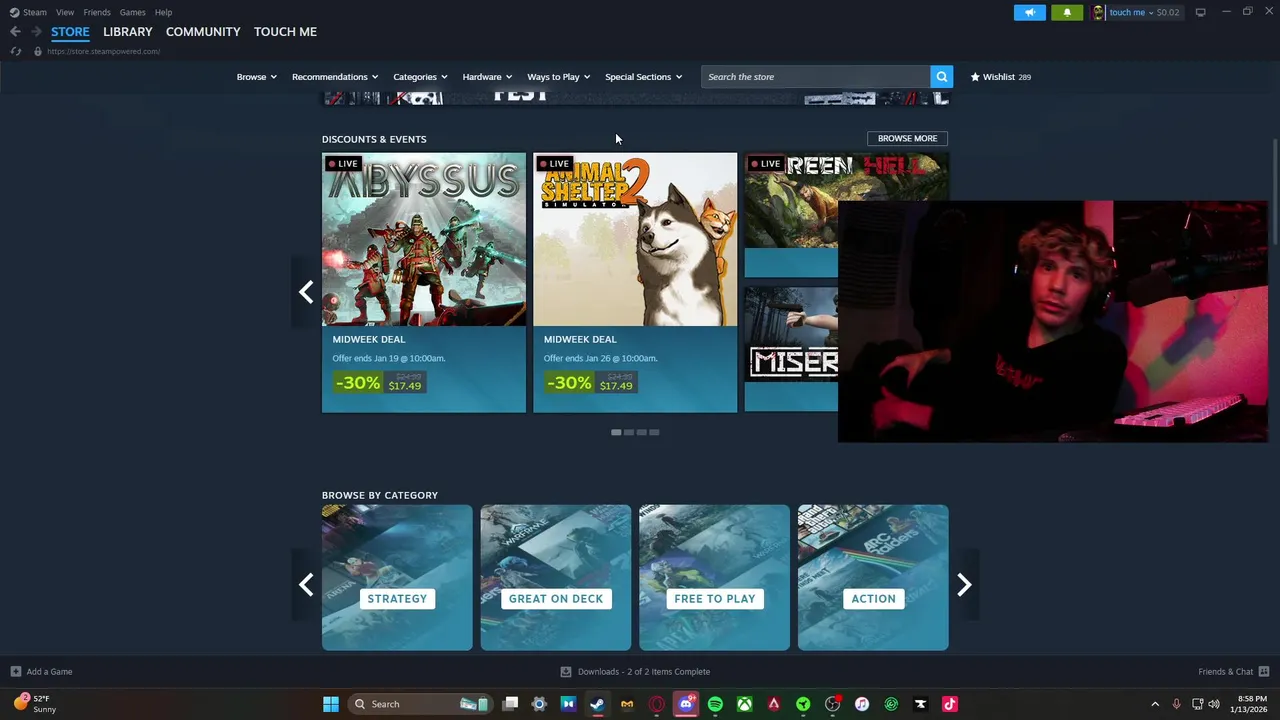Click the magnifier search button
The width and height of the screenshot is (1280, 720).
point(941,77)
